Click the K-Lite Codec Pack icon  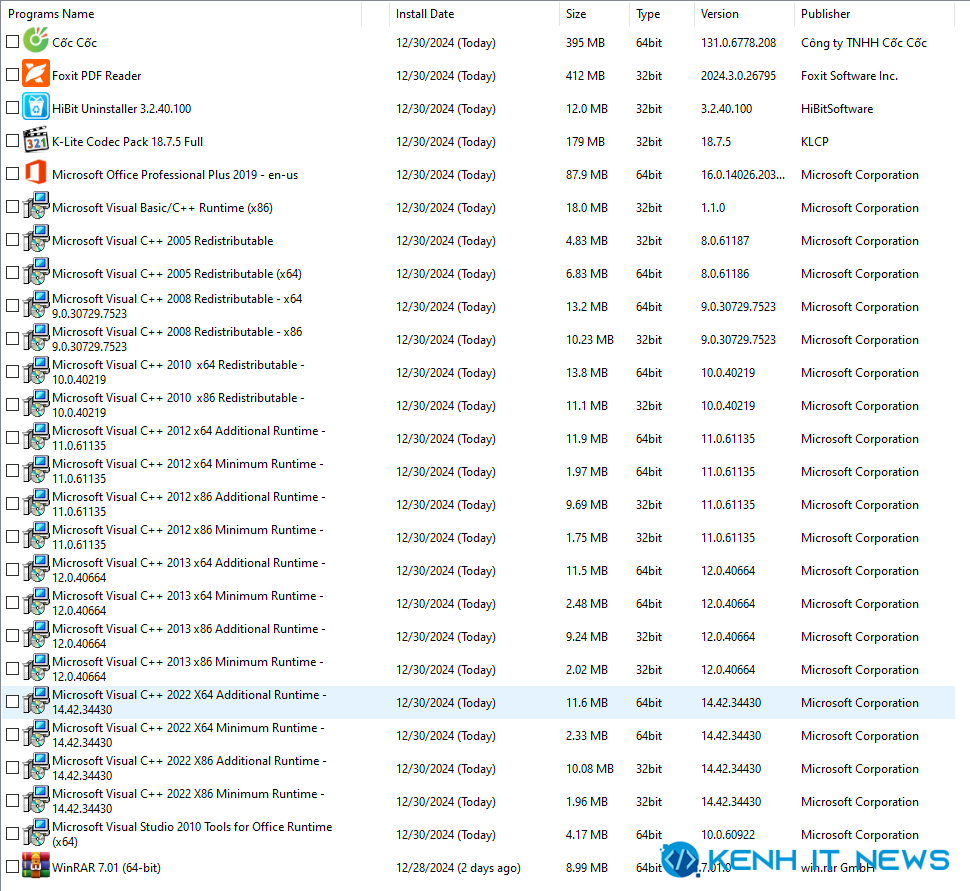[36, 140]
